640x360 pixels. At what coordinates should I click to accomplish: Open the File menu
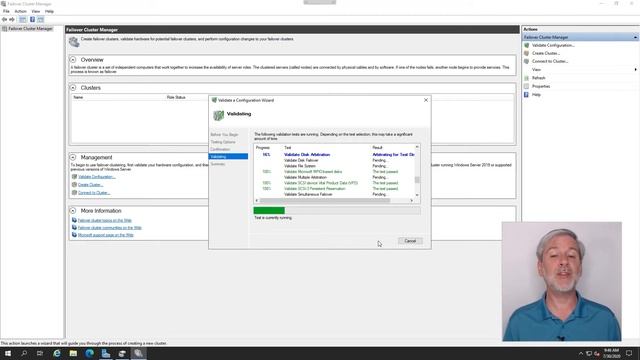point(6,11)
